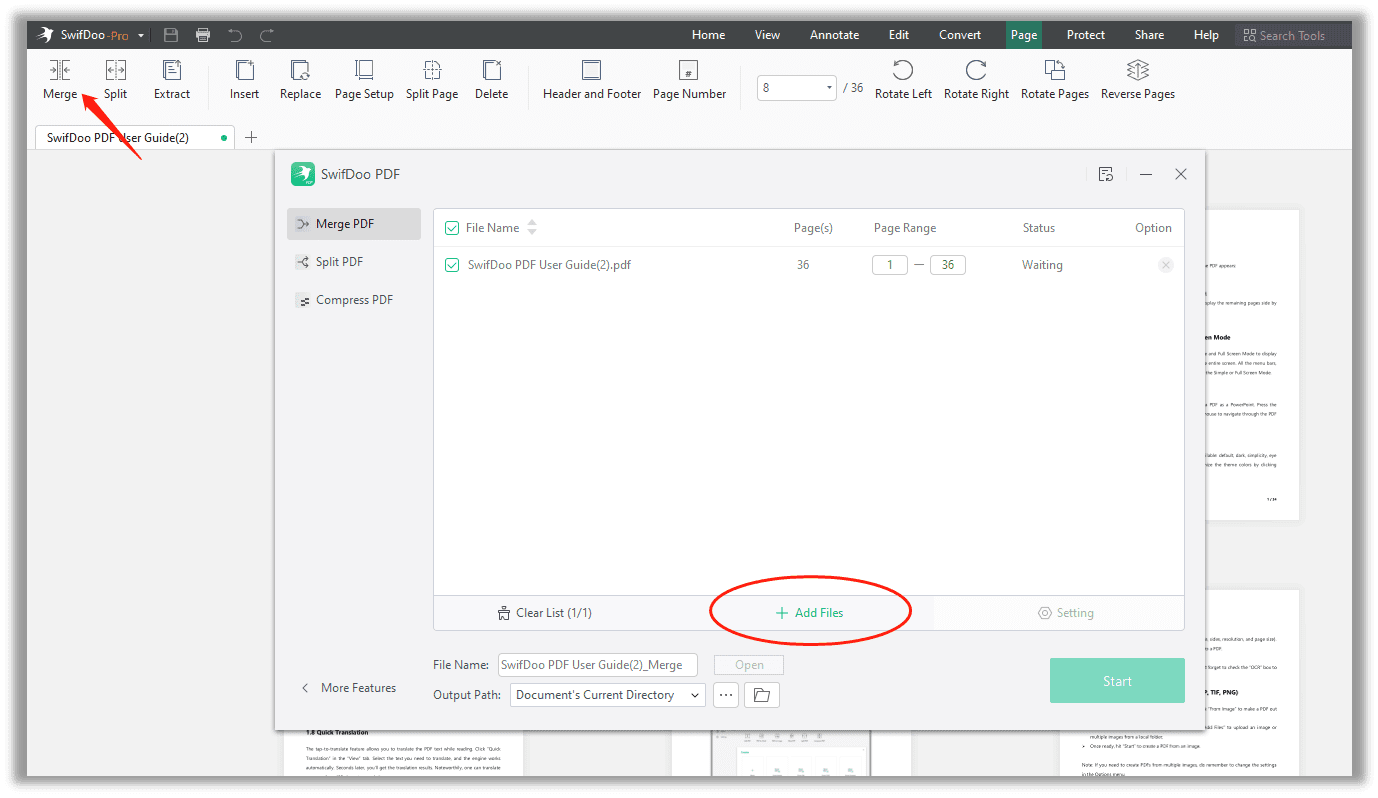Open the Merge tool in the ribbon
This screenshot has height=798, width=1378.
(x=59, y=79)
